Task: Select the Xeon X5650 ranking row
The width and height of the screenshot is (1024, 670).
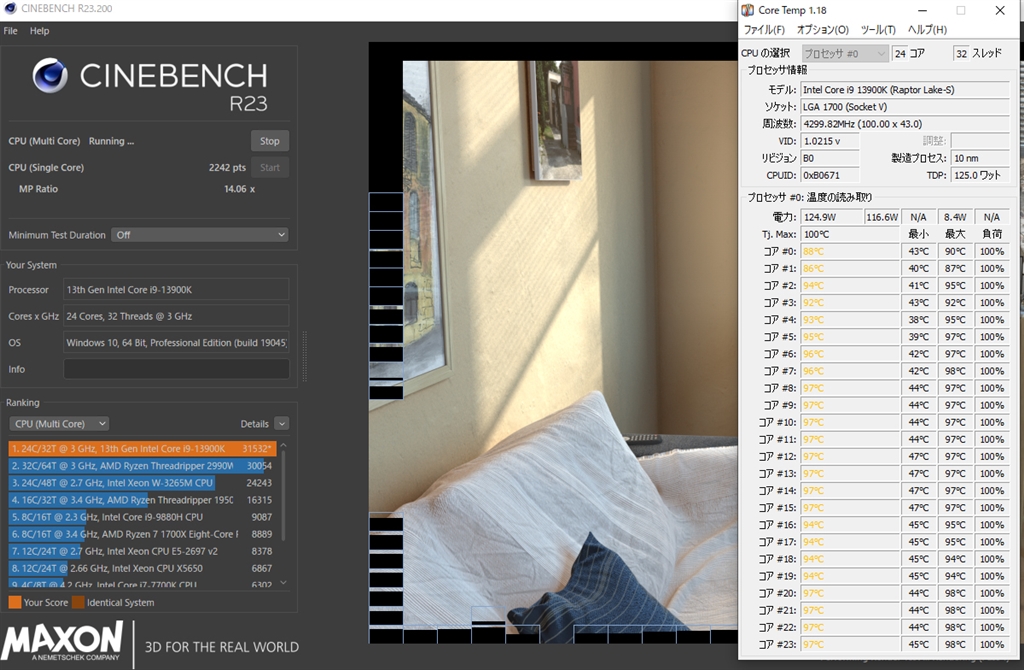Action: click(x=142, y=568)
